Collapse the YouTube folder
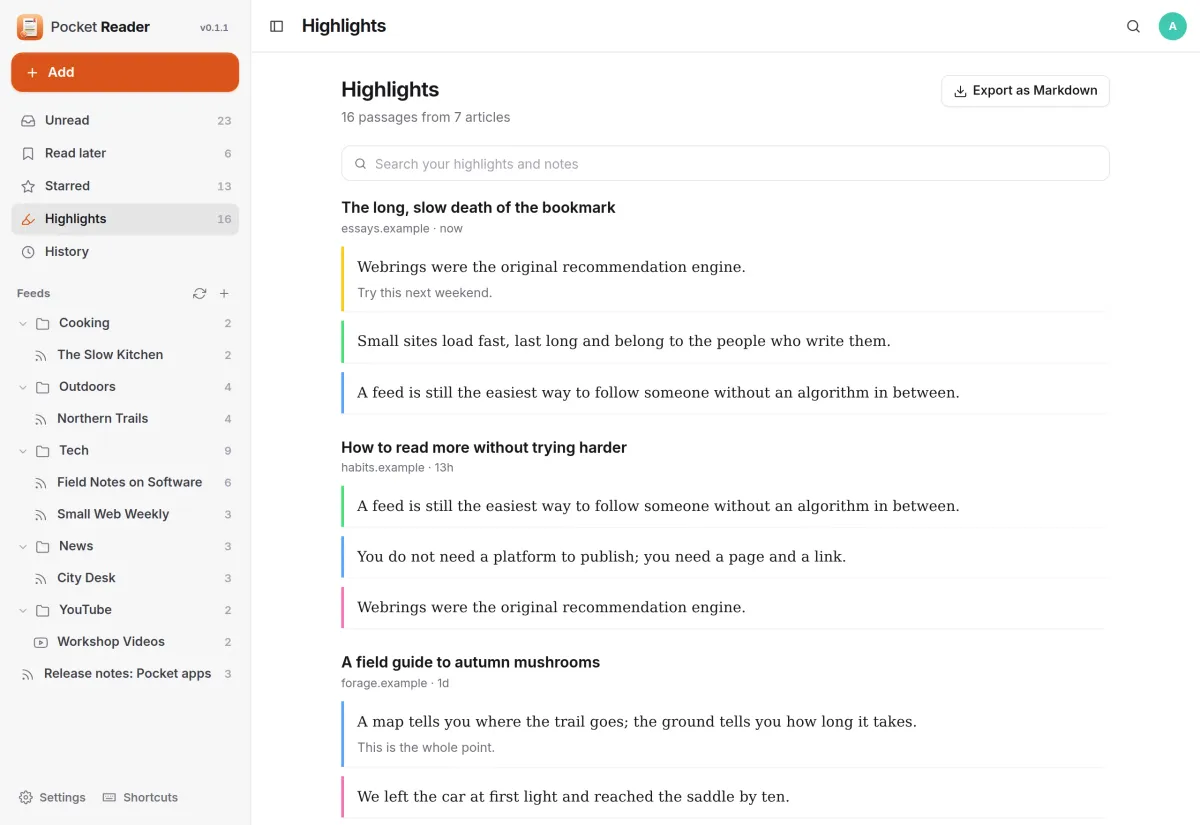The height and width of the screenshot is (825, 1200). tap(23, 610)
